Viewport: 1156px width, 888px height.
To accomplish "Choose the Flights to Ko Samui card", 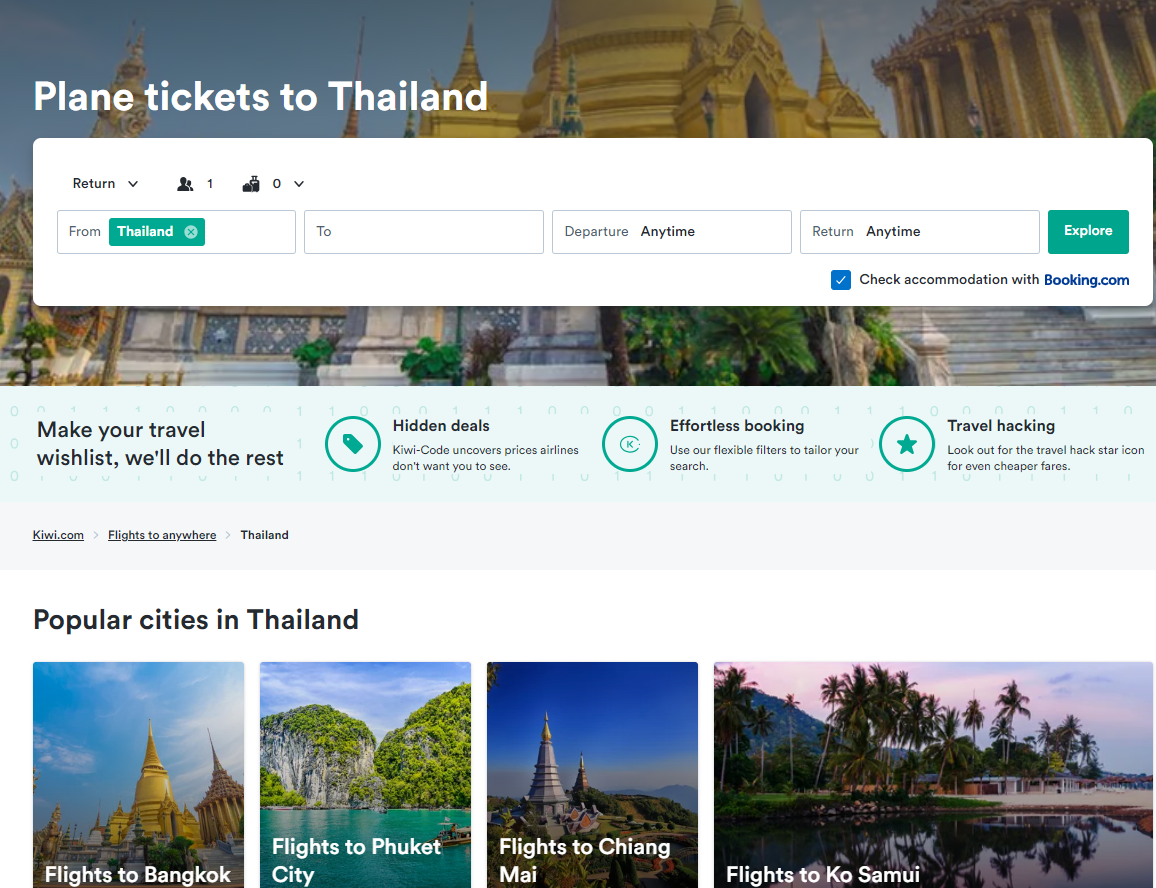I will (933, 774).
